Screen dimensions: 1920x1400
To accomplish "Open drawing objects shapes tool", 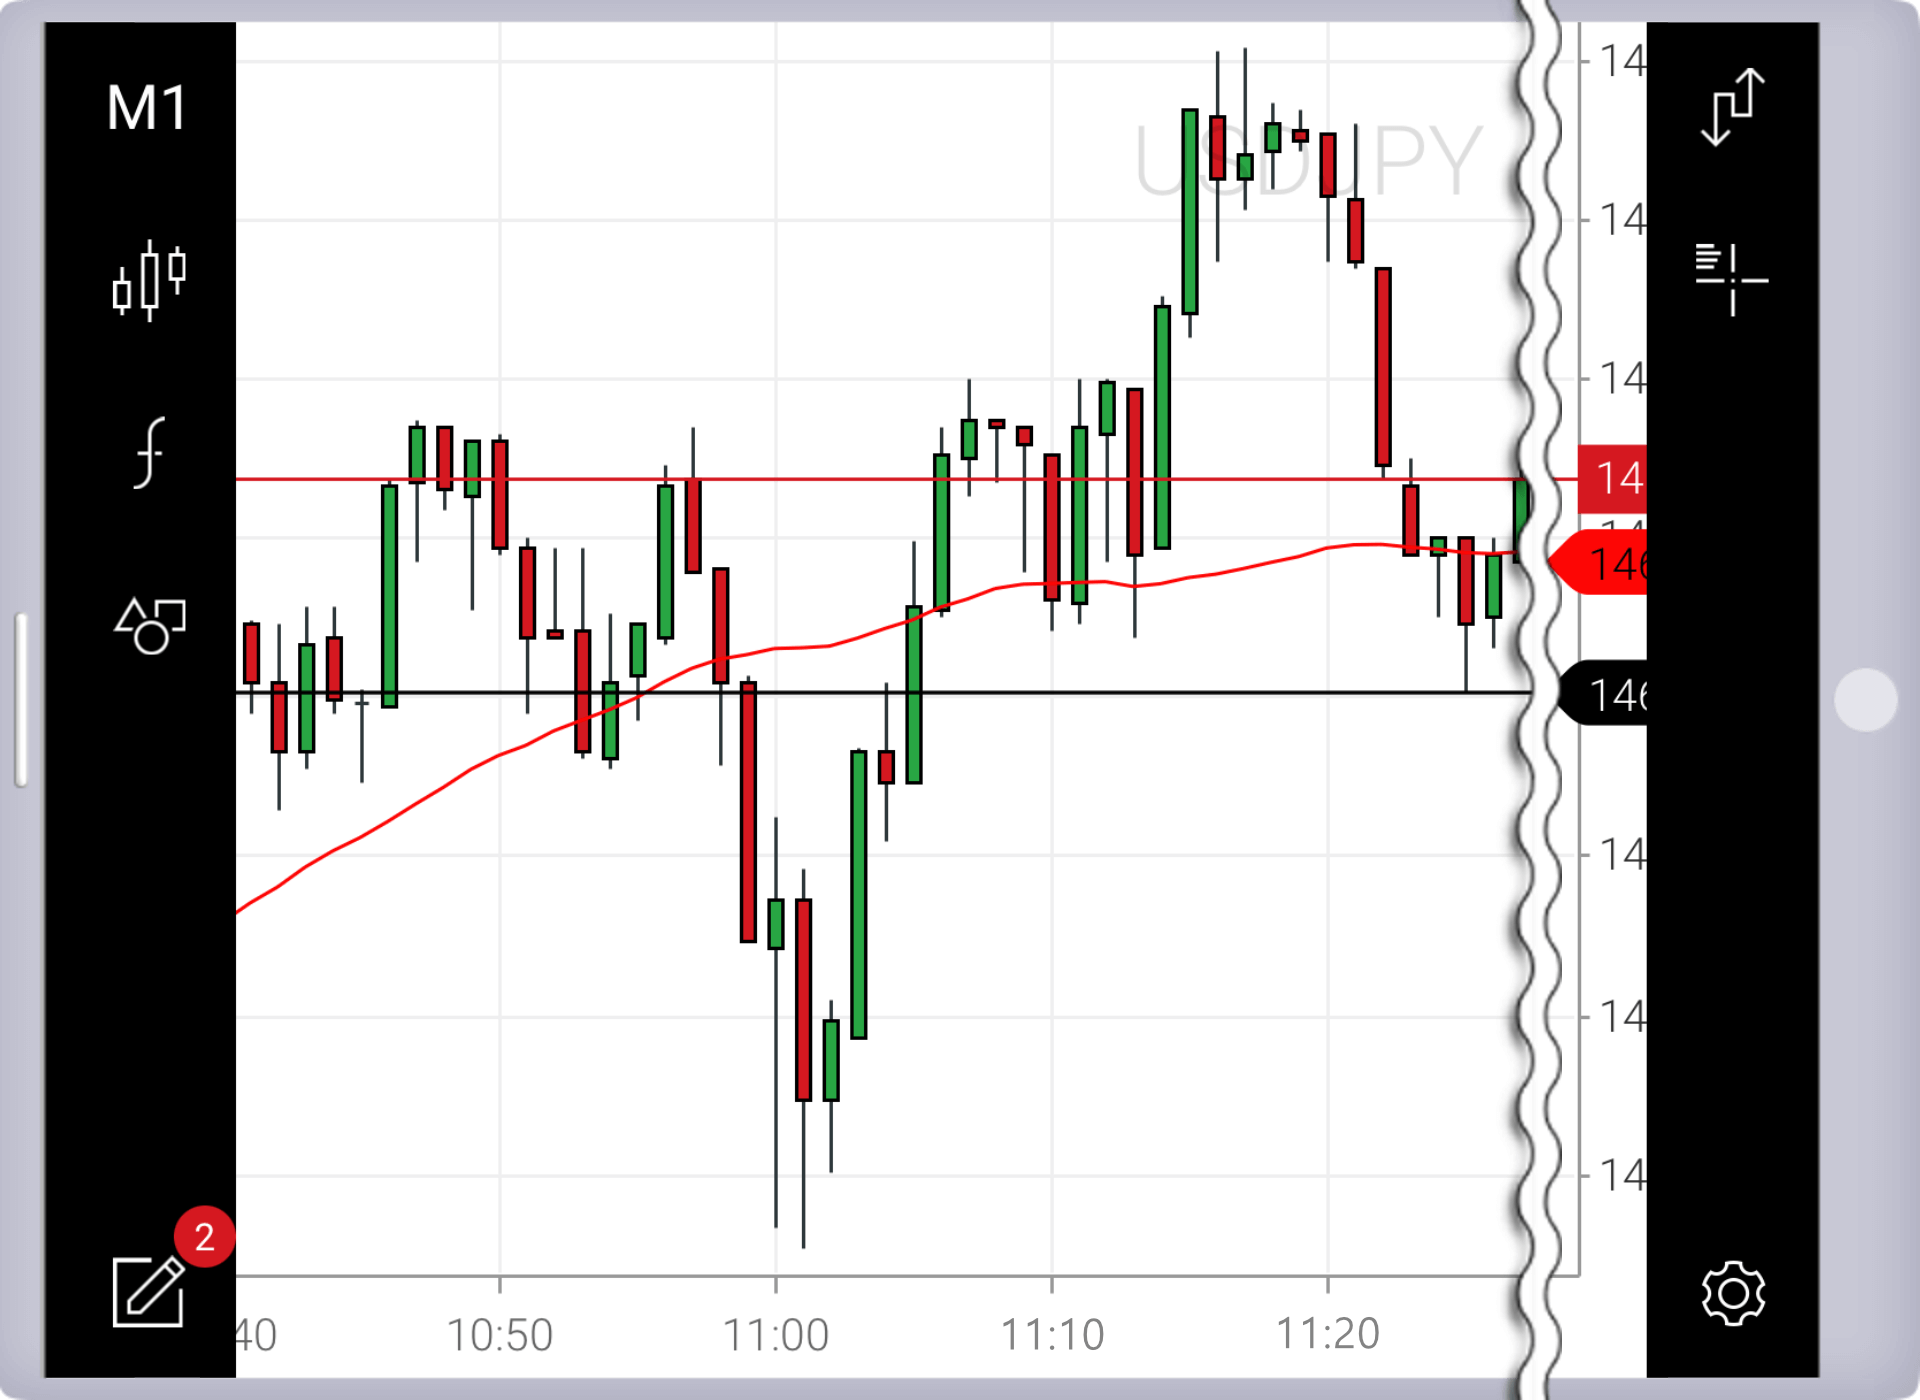I will (150, 626).
